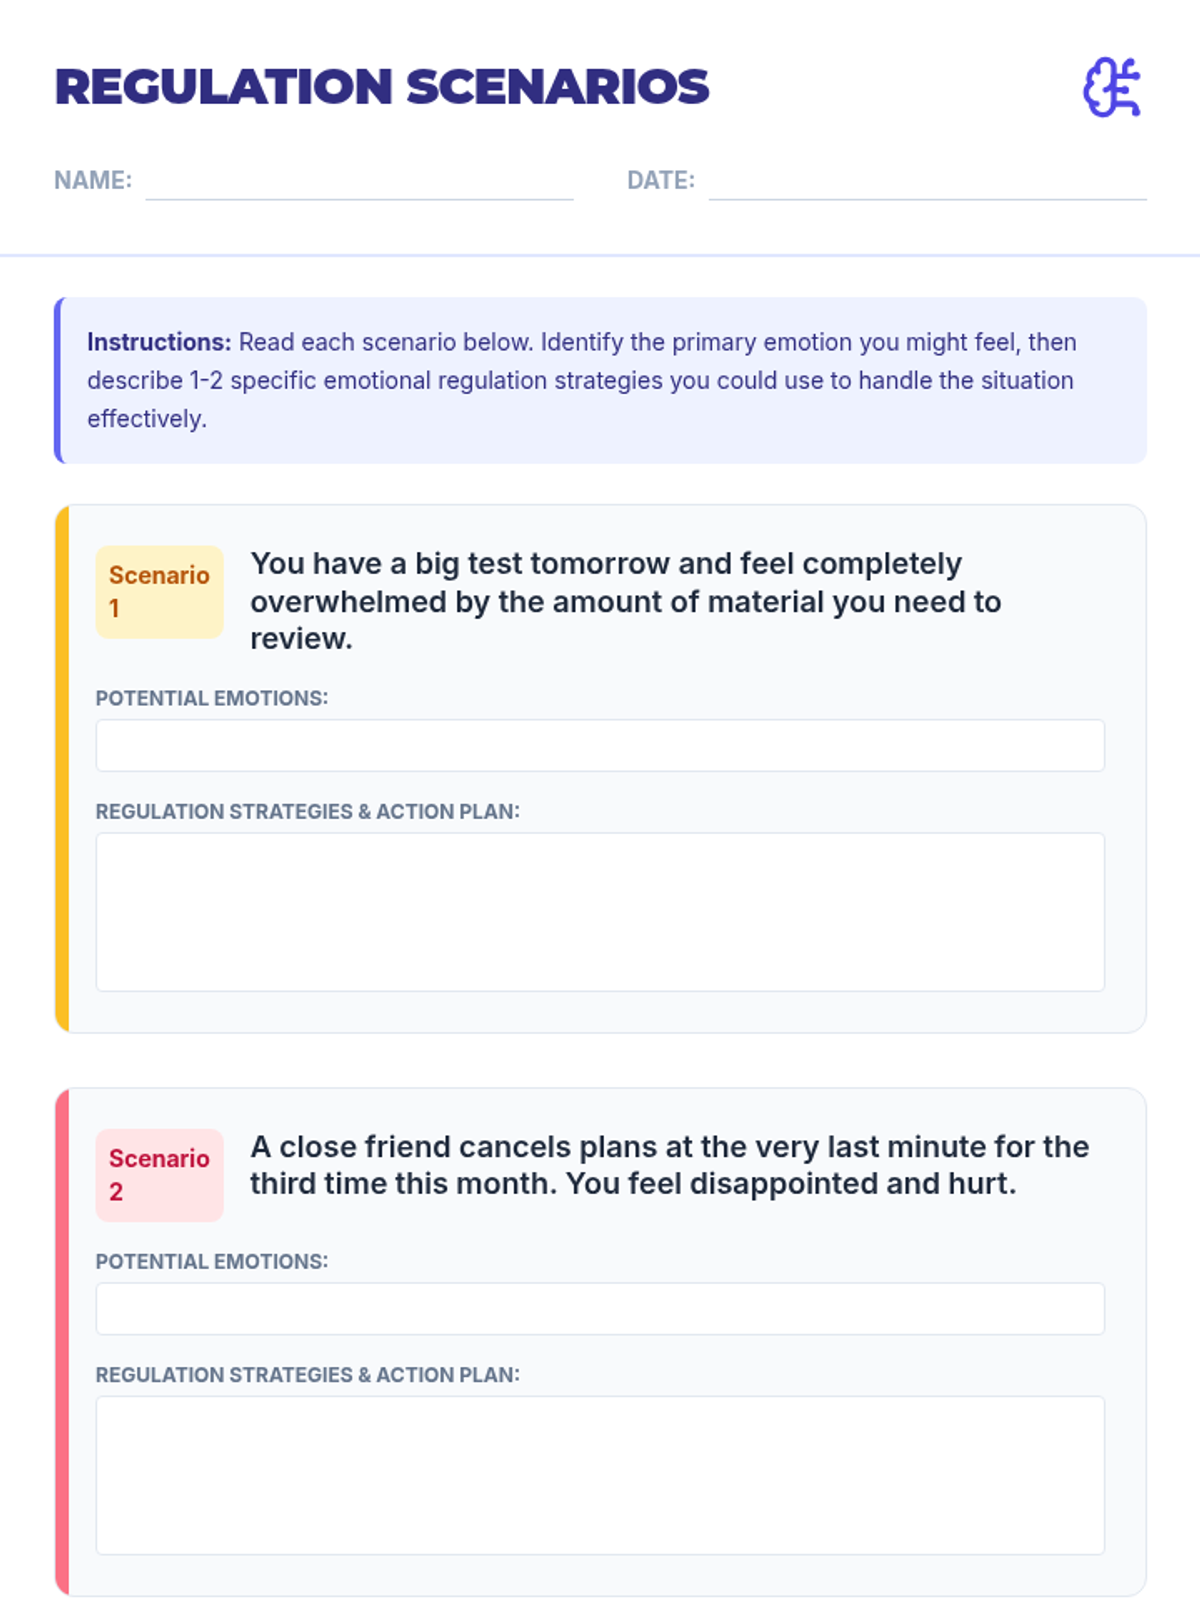Click the Regulation Scenarios heading
The image size is (1200, 1600).
(382, 87)
